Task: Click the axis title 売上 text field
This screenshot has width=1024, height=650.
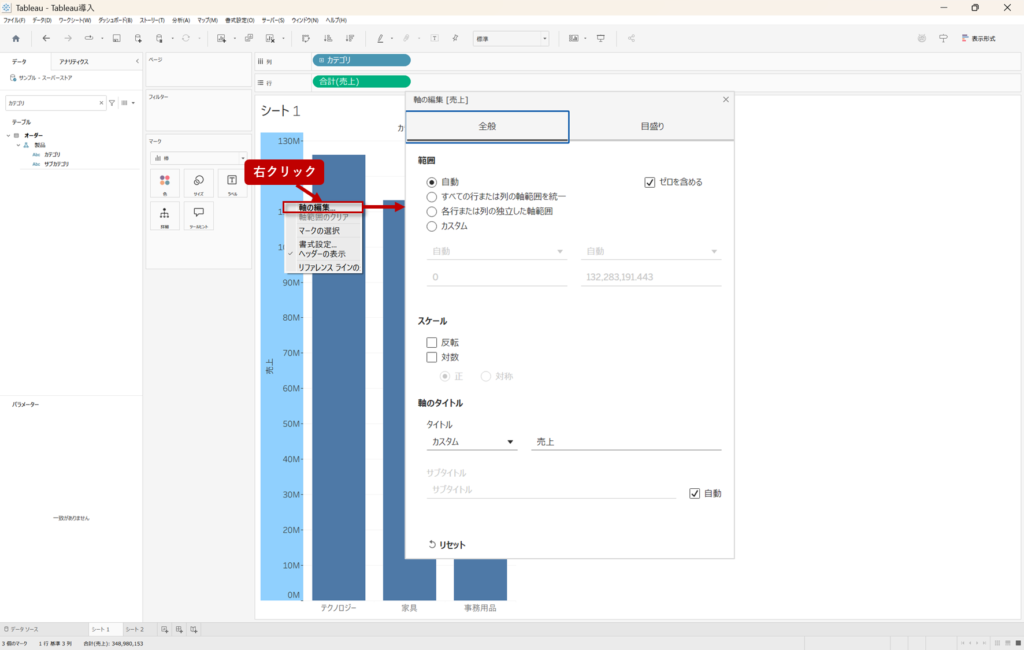Action: [x=625, y=442]
